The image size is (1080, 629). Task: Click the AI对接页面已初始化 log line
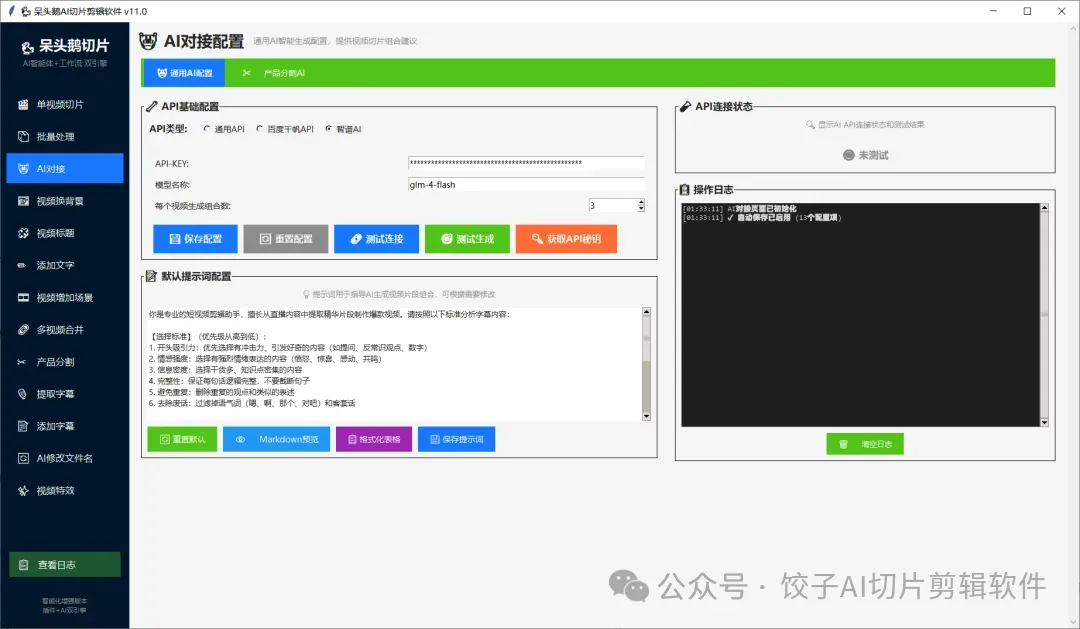740,209
